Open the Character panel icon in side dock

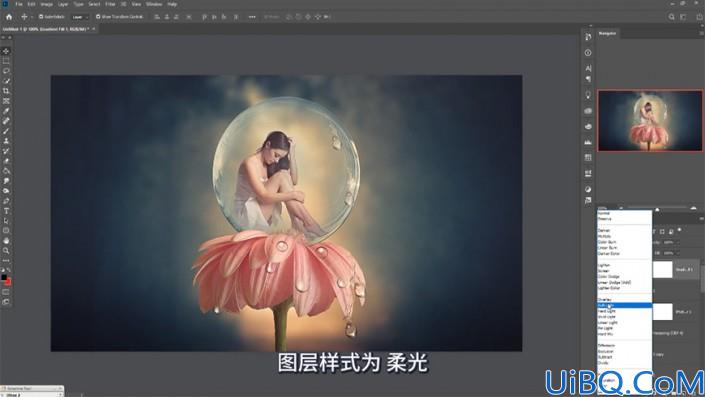588,68
